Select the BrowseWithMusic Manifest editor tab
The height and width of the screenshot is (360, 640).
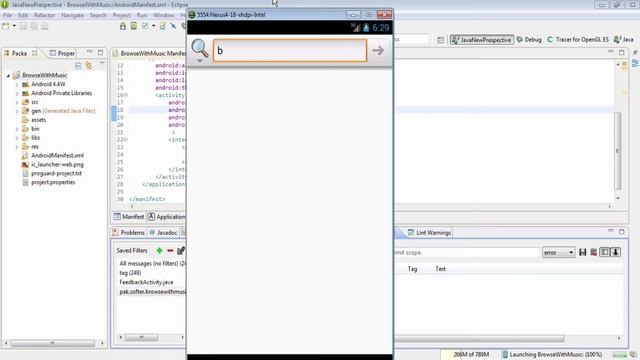coord(149,53)
